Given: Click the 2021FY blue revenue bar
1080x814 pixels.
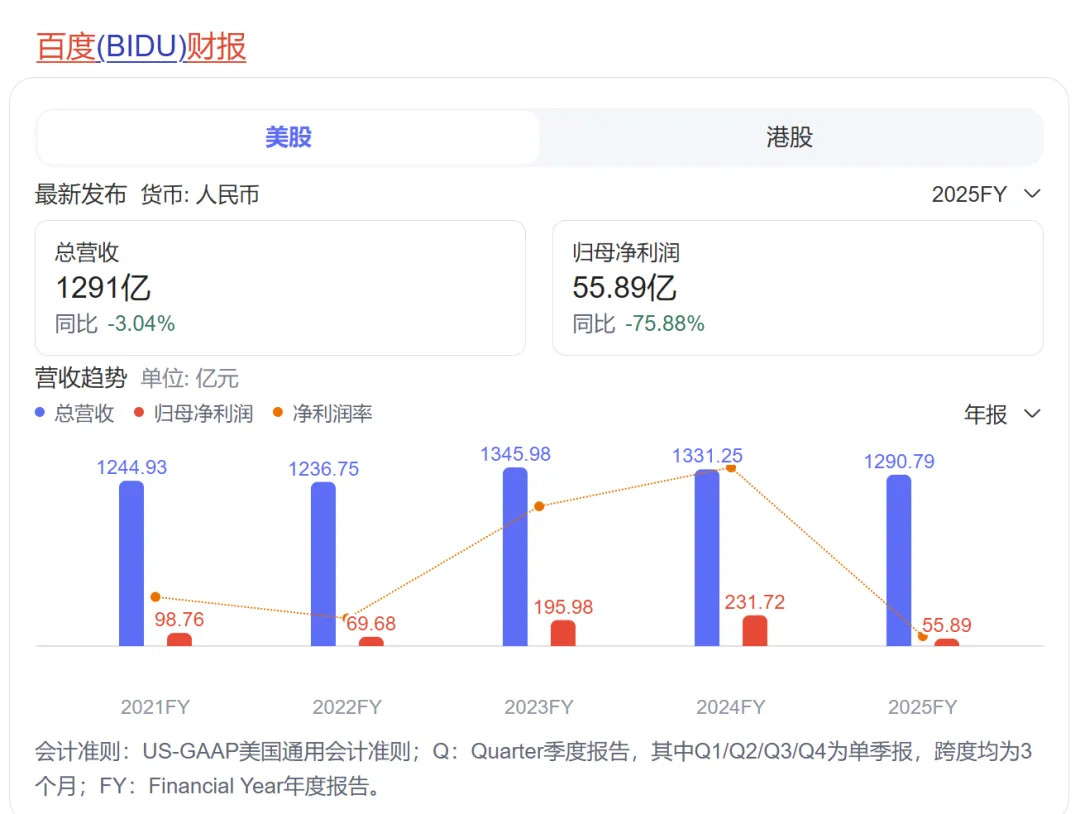Looking at the screenshot, I should coord(132,563).
